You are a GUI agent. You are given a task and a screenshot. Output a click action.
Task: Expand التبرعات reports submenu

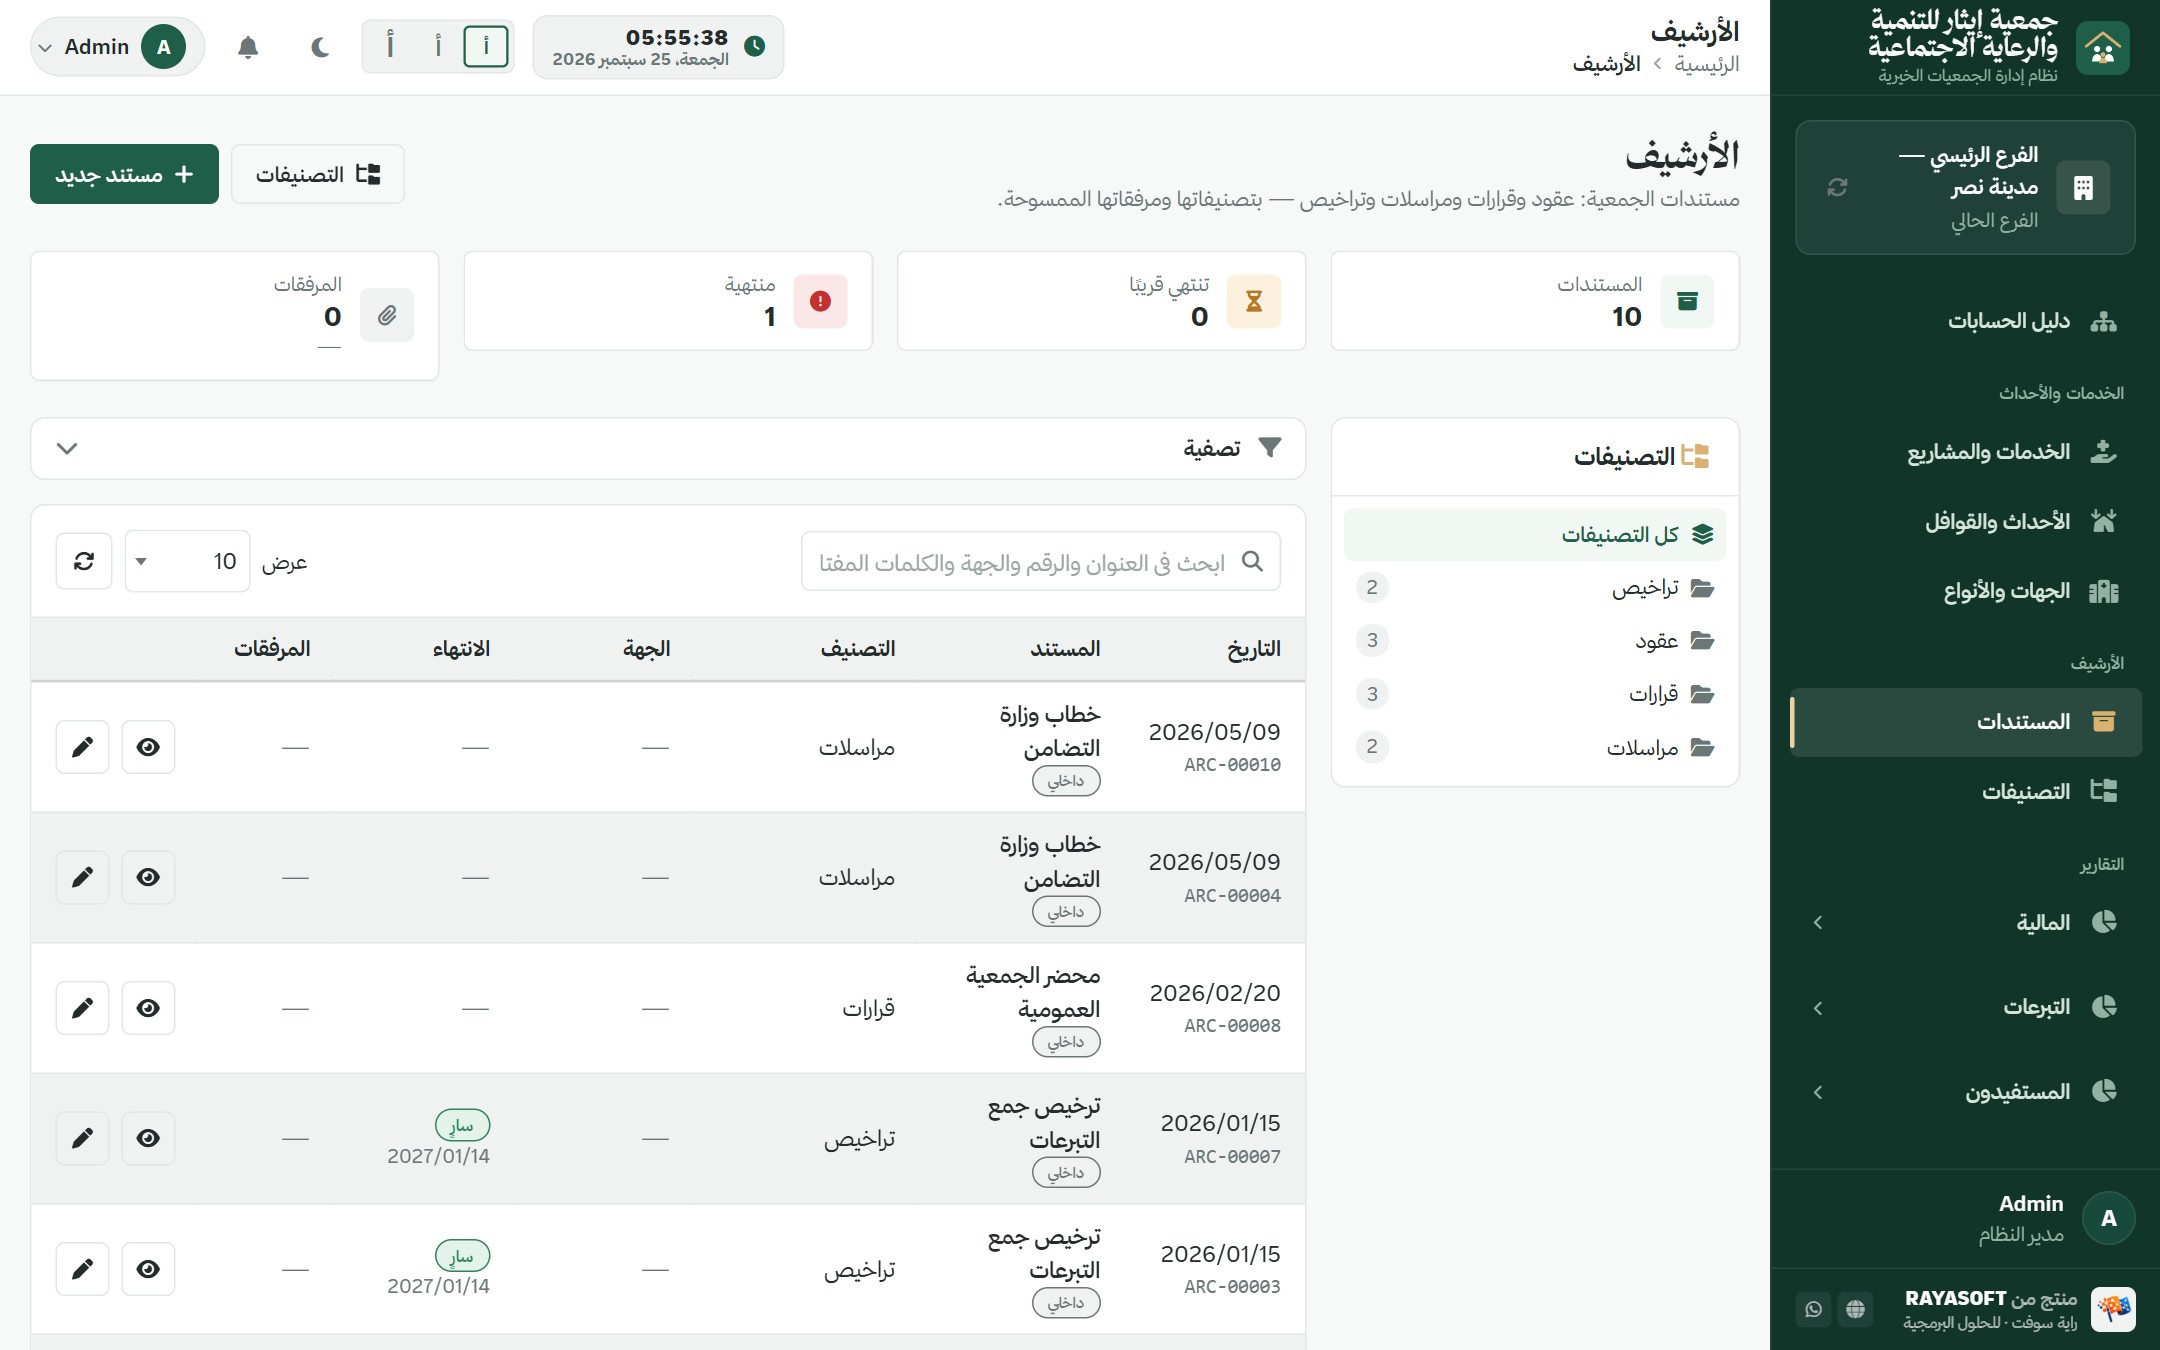(x=1966, y=1007)
